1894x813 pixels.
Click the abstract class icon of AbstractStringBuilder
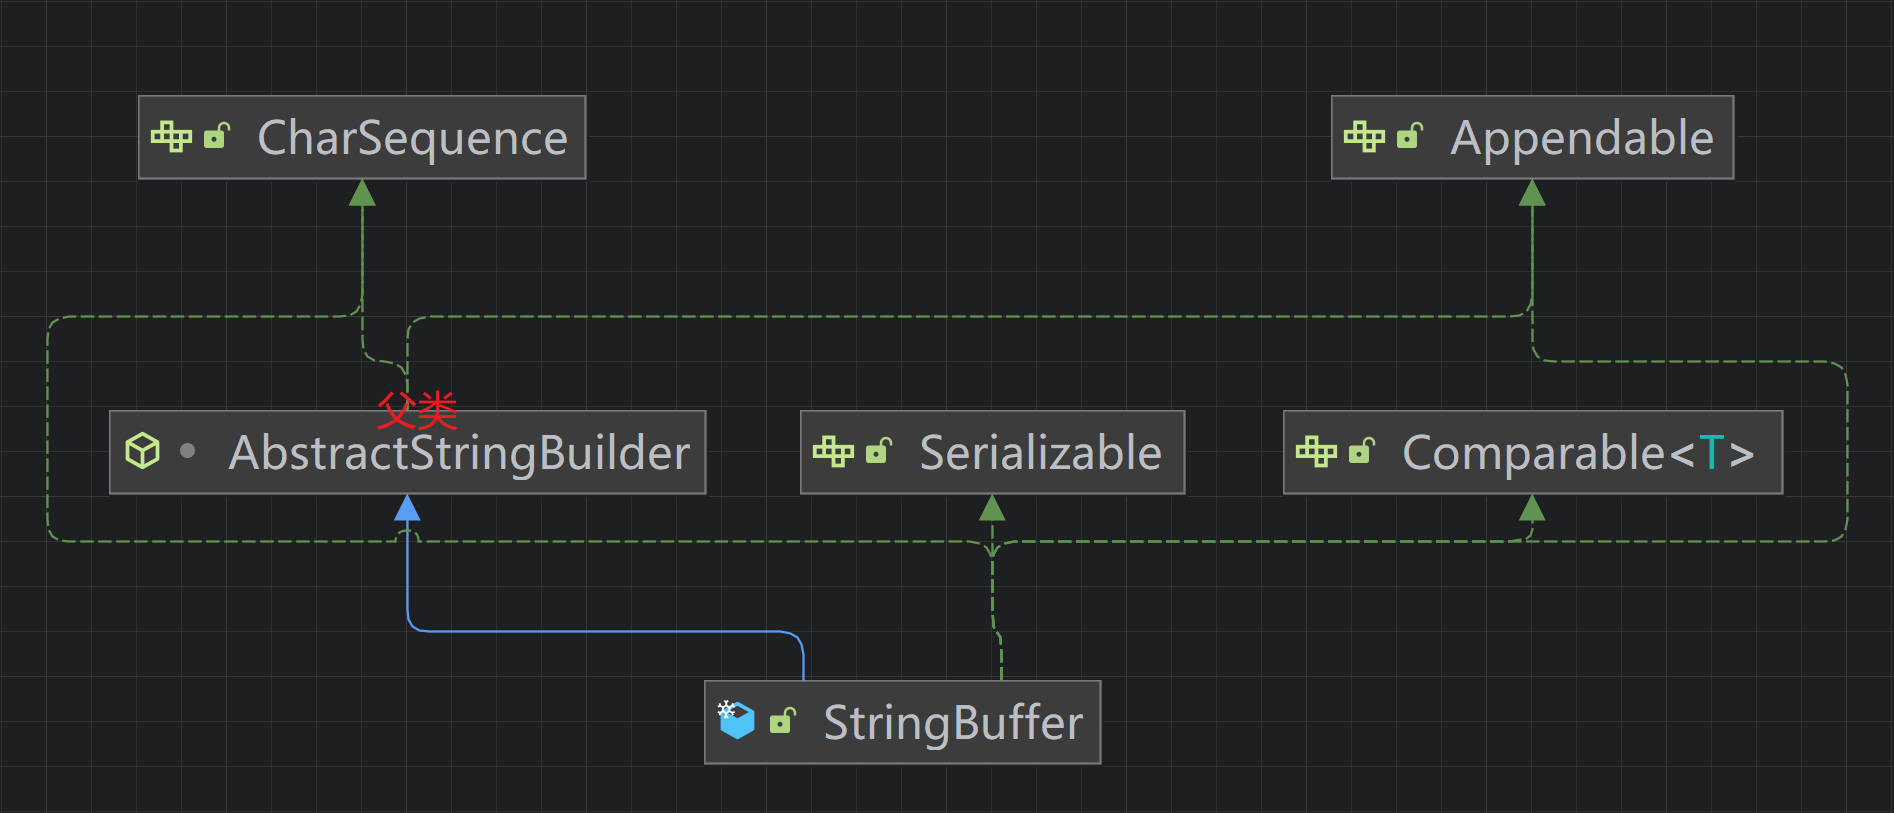pos(142,451)
